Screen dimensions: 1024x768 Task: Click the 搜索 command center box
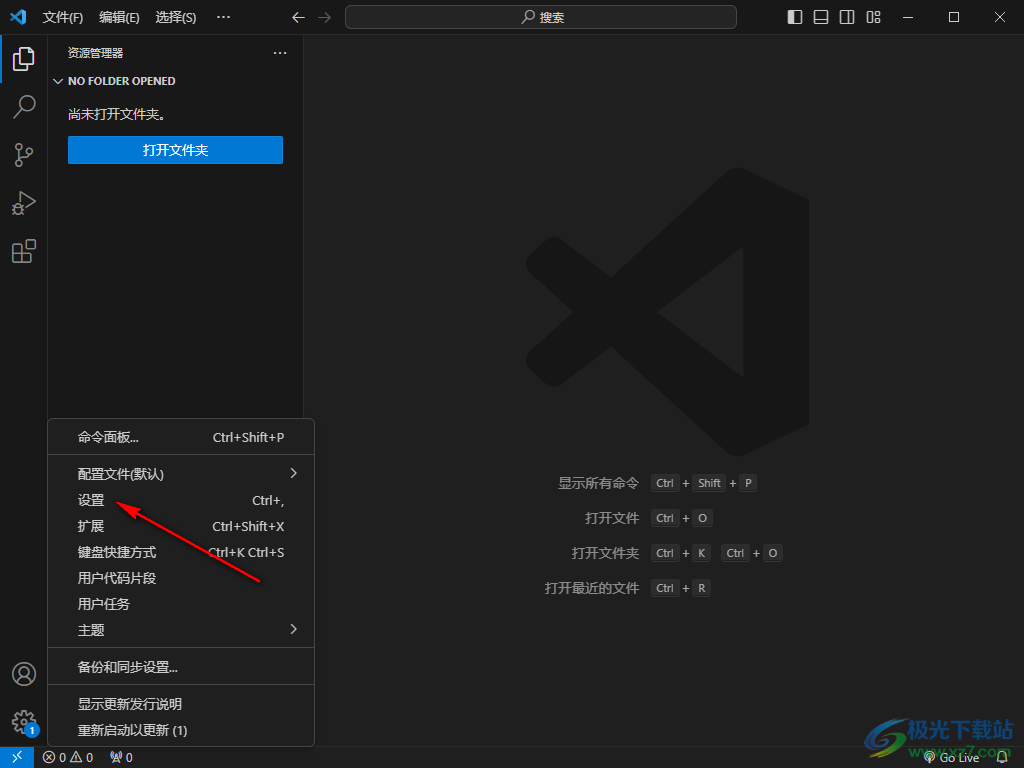pos(540,17)
